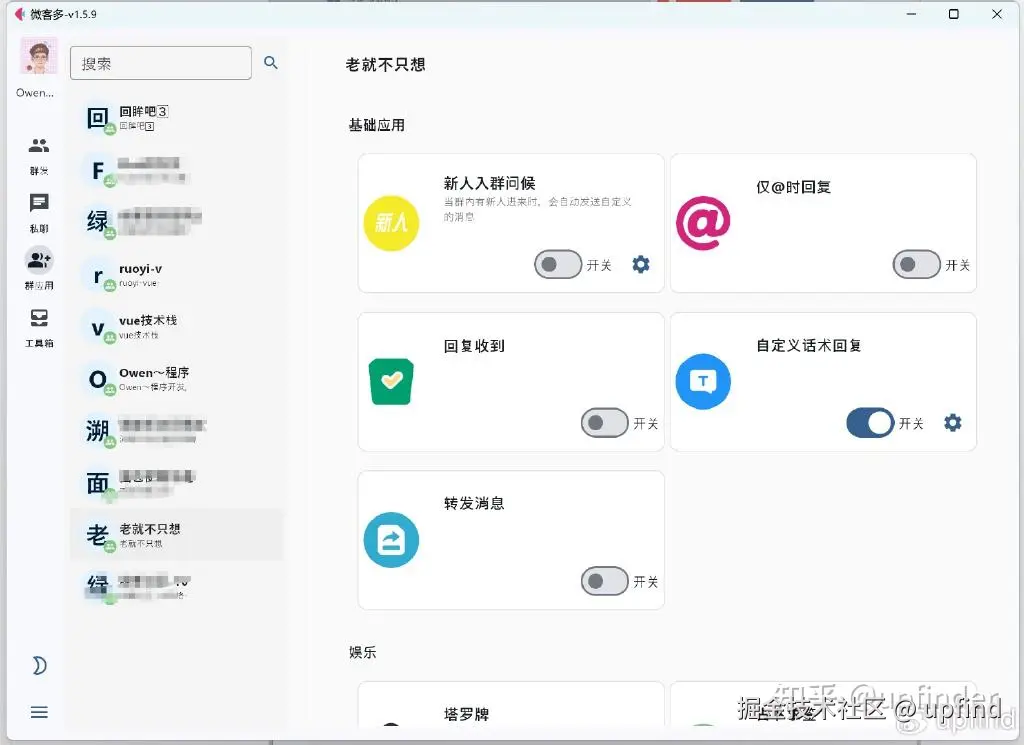Maximize the 微客多 window
This screenshot has width=1024, height=745.
[x=953, y=14]
